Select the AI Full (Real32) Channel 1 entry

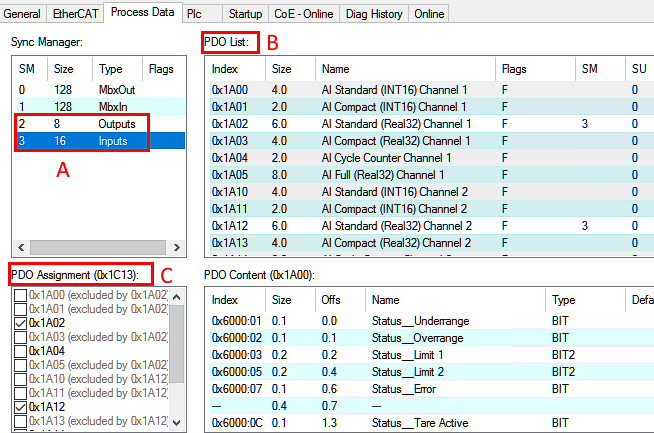[x=400, y=174]
